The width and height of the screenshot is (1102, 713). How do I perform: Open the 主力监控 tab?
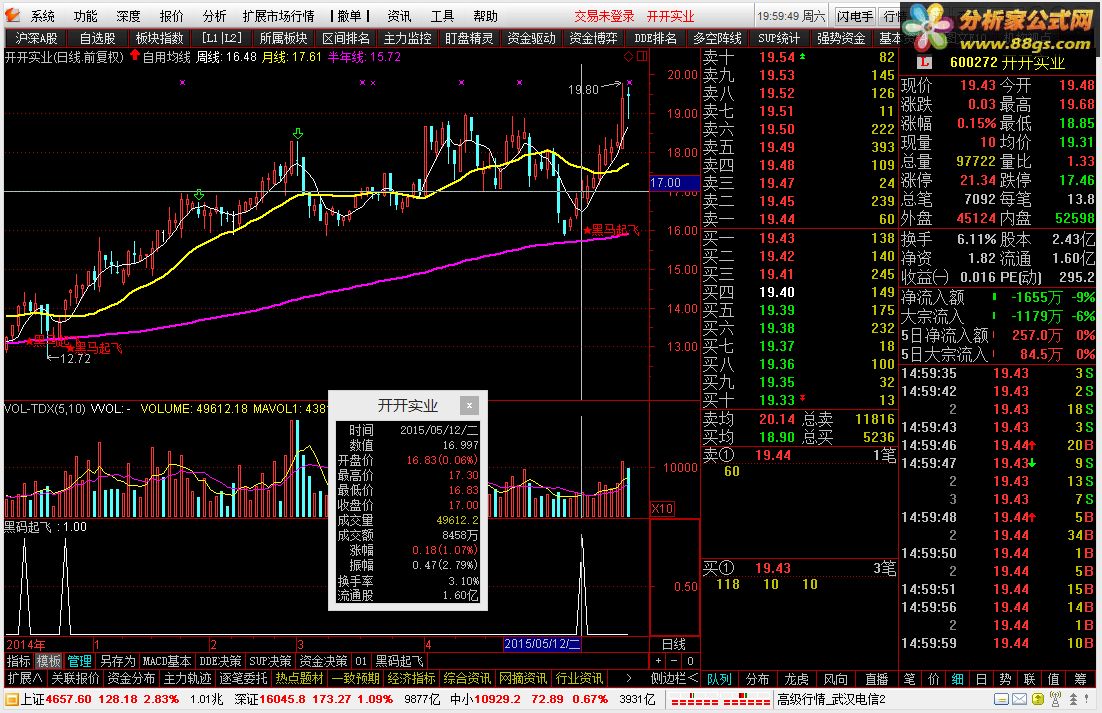(407, 39)
